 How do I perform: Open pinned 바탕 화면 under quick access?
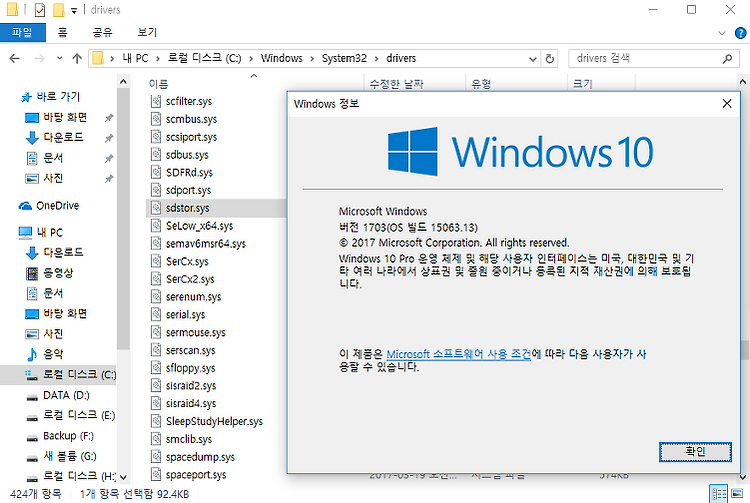[65, 117]
